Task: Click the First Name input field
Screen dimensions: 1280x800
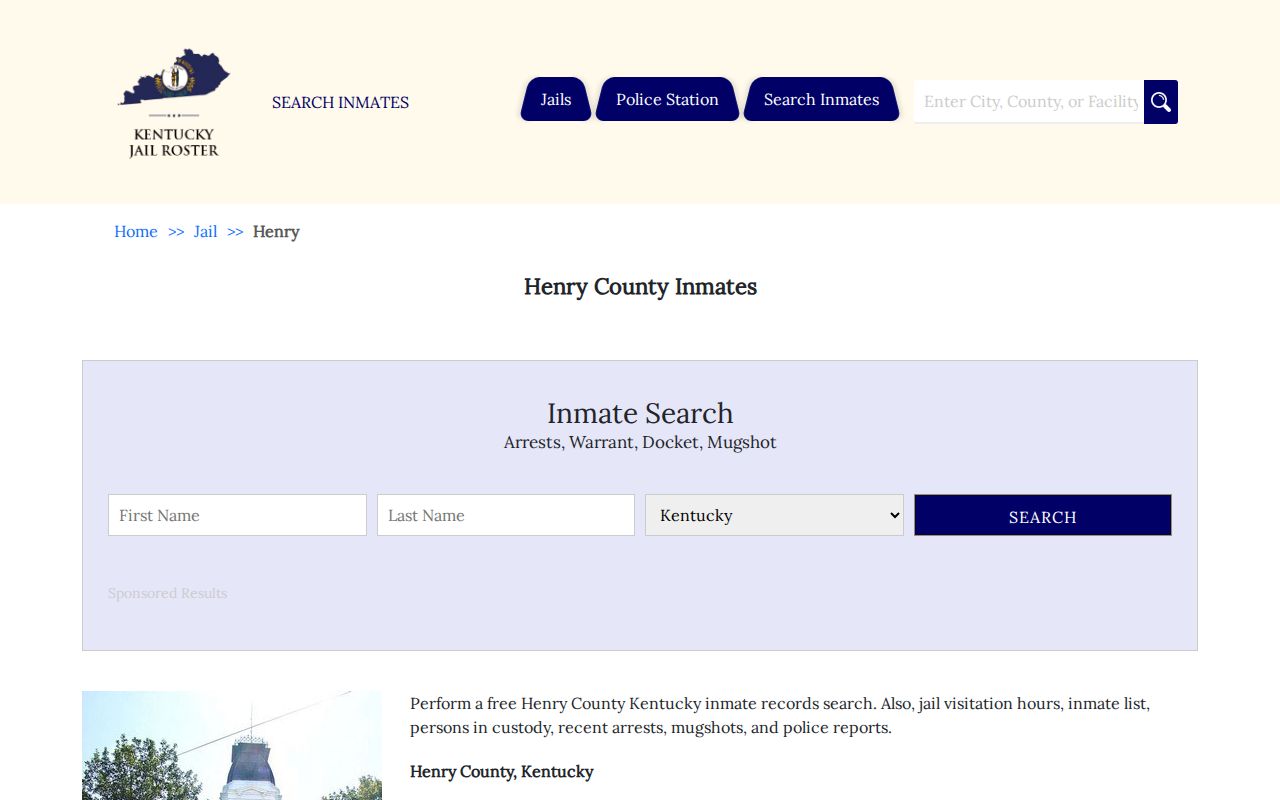Action: [x=237, y=515]
